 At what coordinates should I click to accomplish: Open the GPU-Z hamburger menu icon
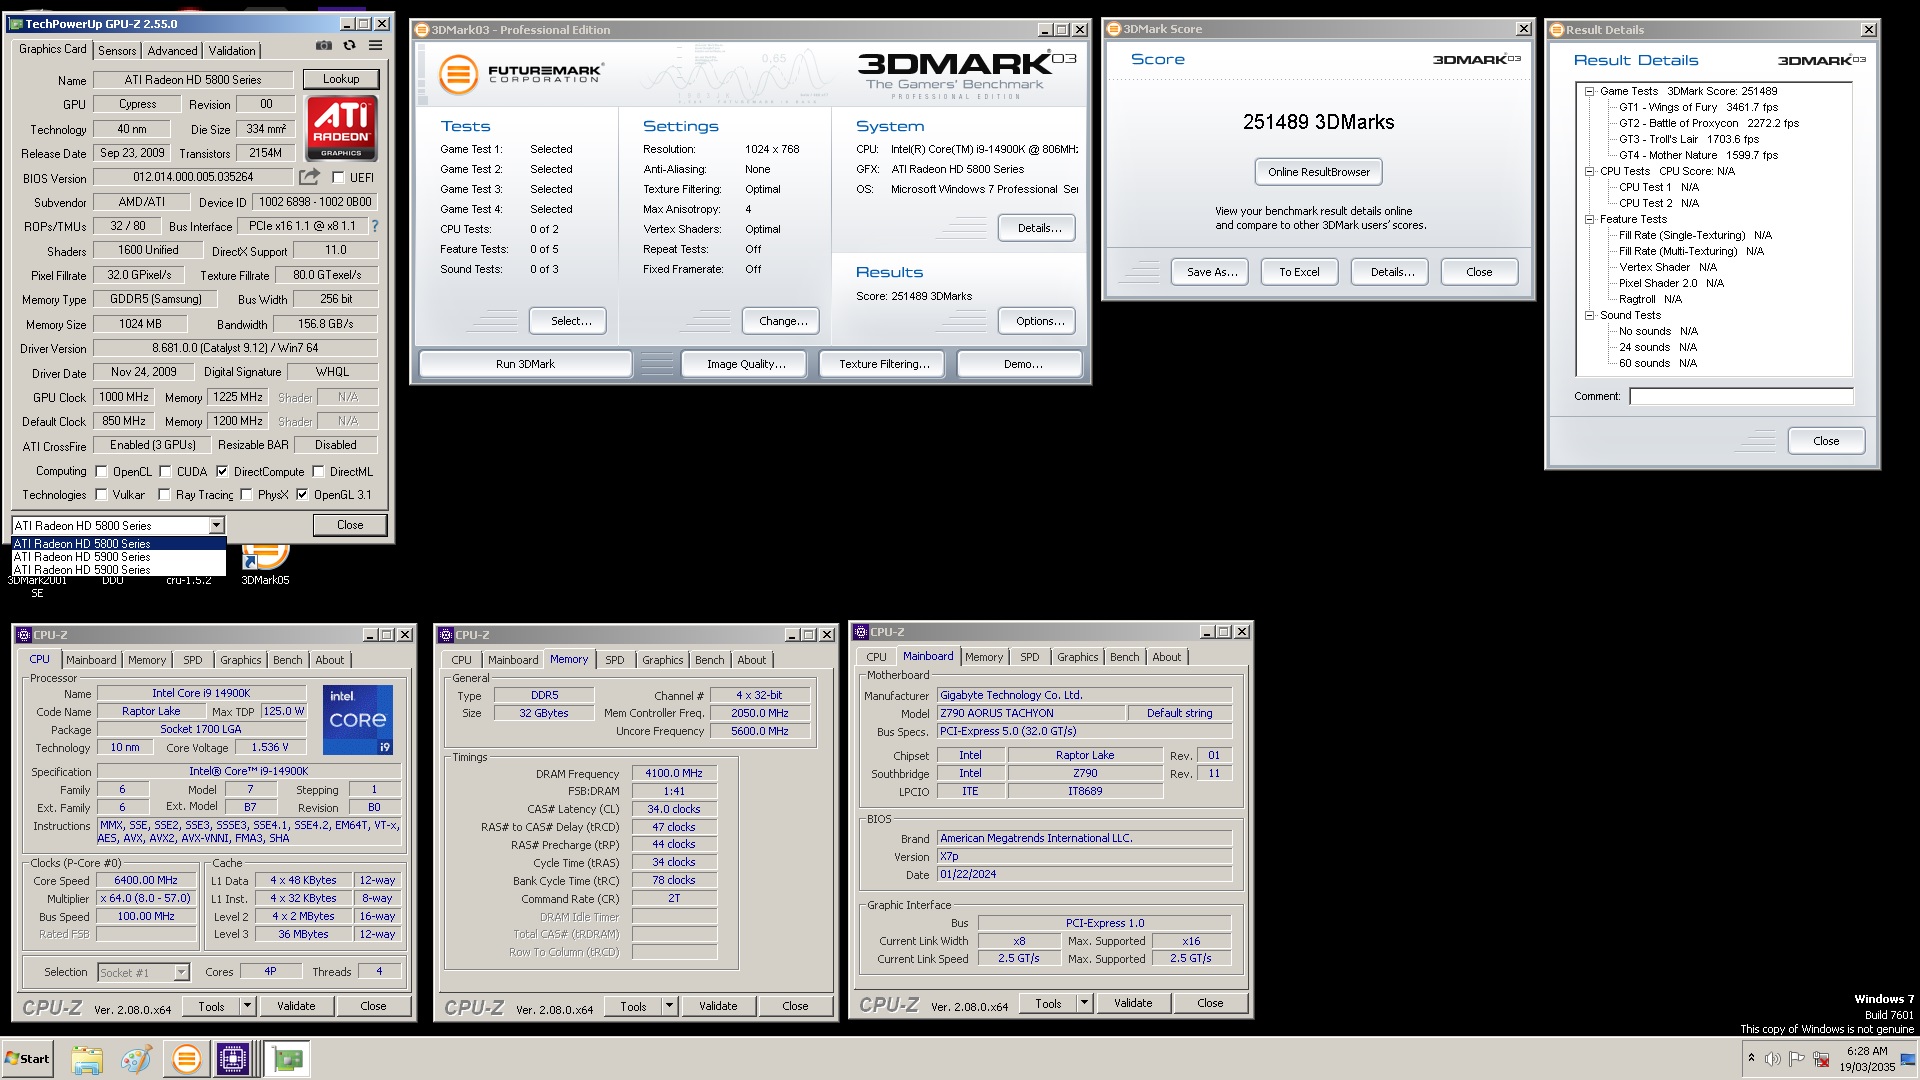tap(375, 46)
